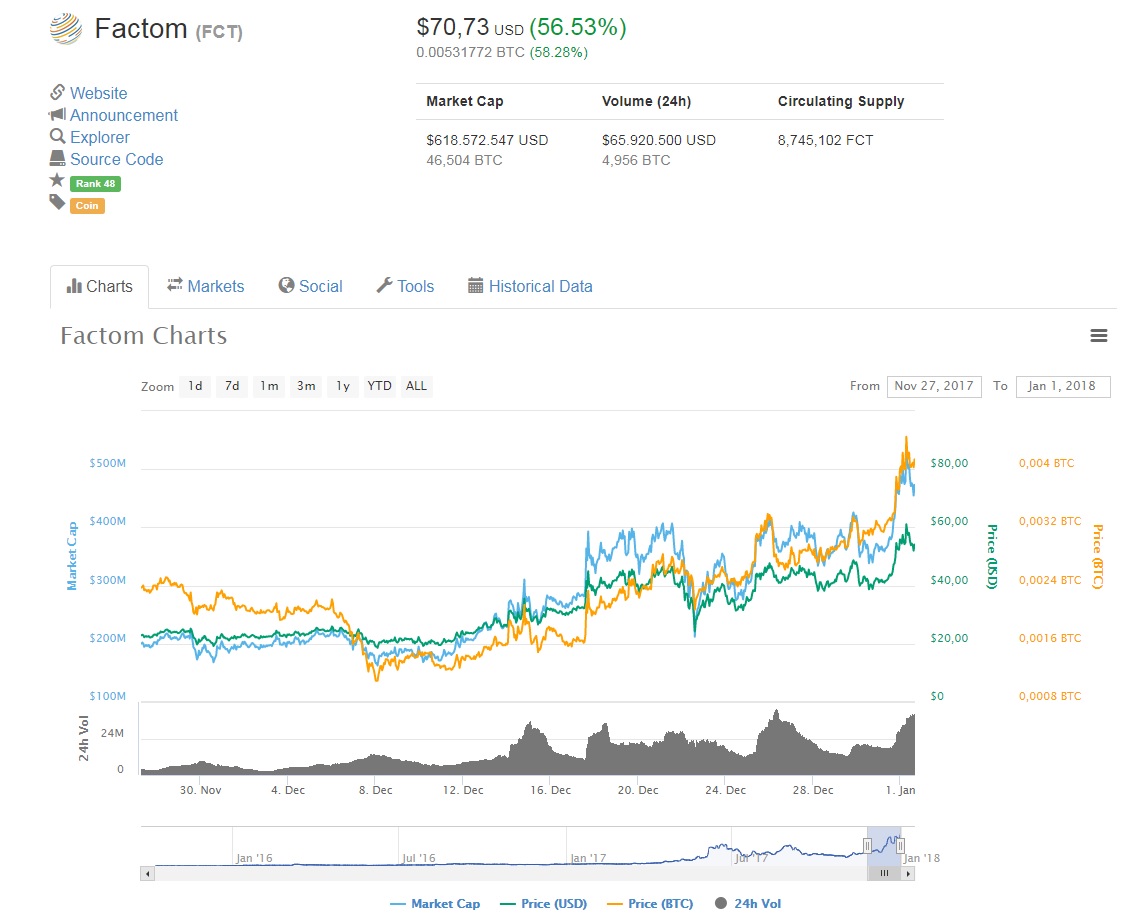Open the Explorer link

(100, 137)
